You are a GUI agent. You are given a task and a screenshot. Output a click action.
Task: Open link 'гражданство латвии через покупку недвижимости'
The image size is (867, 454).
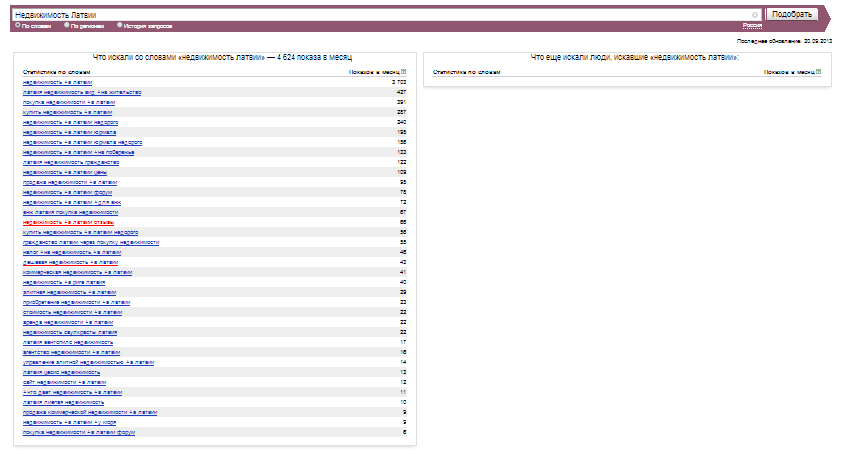tap(91, 242)
